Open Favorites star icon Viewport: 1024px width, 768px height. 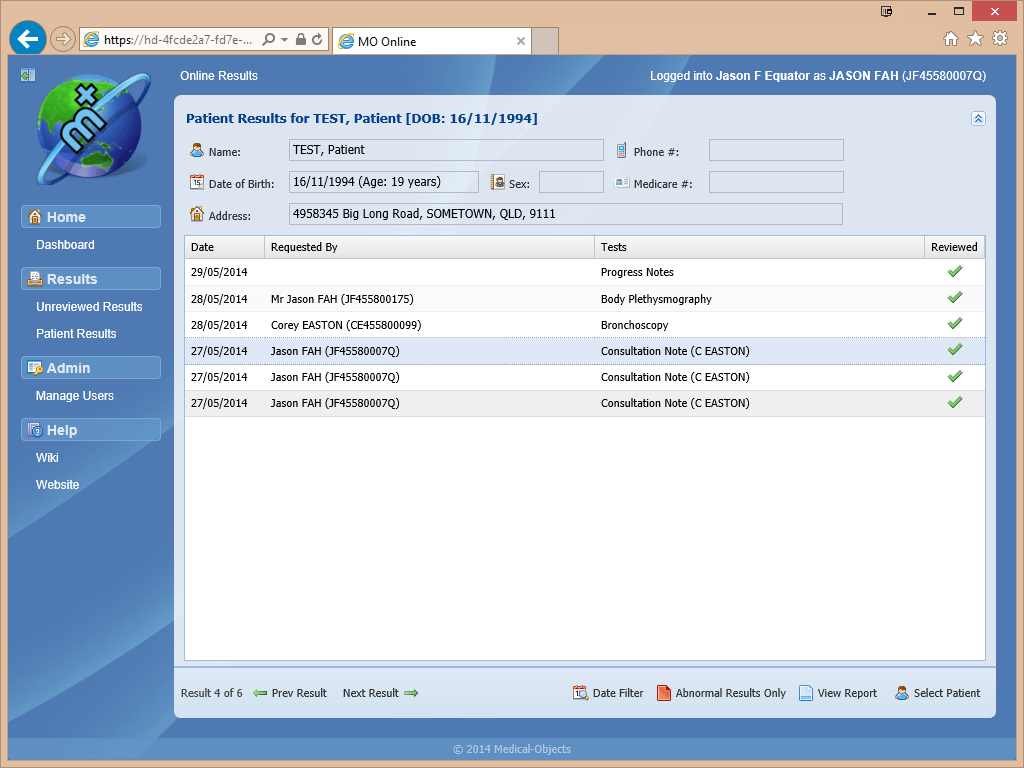coord(975,39)
